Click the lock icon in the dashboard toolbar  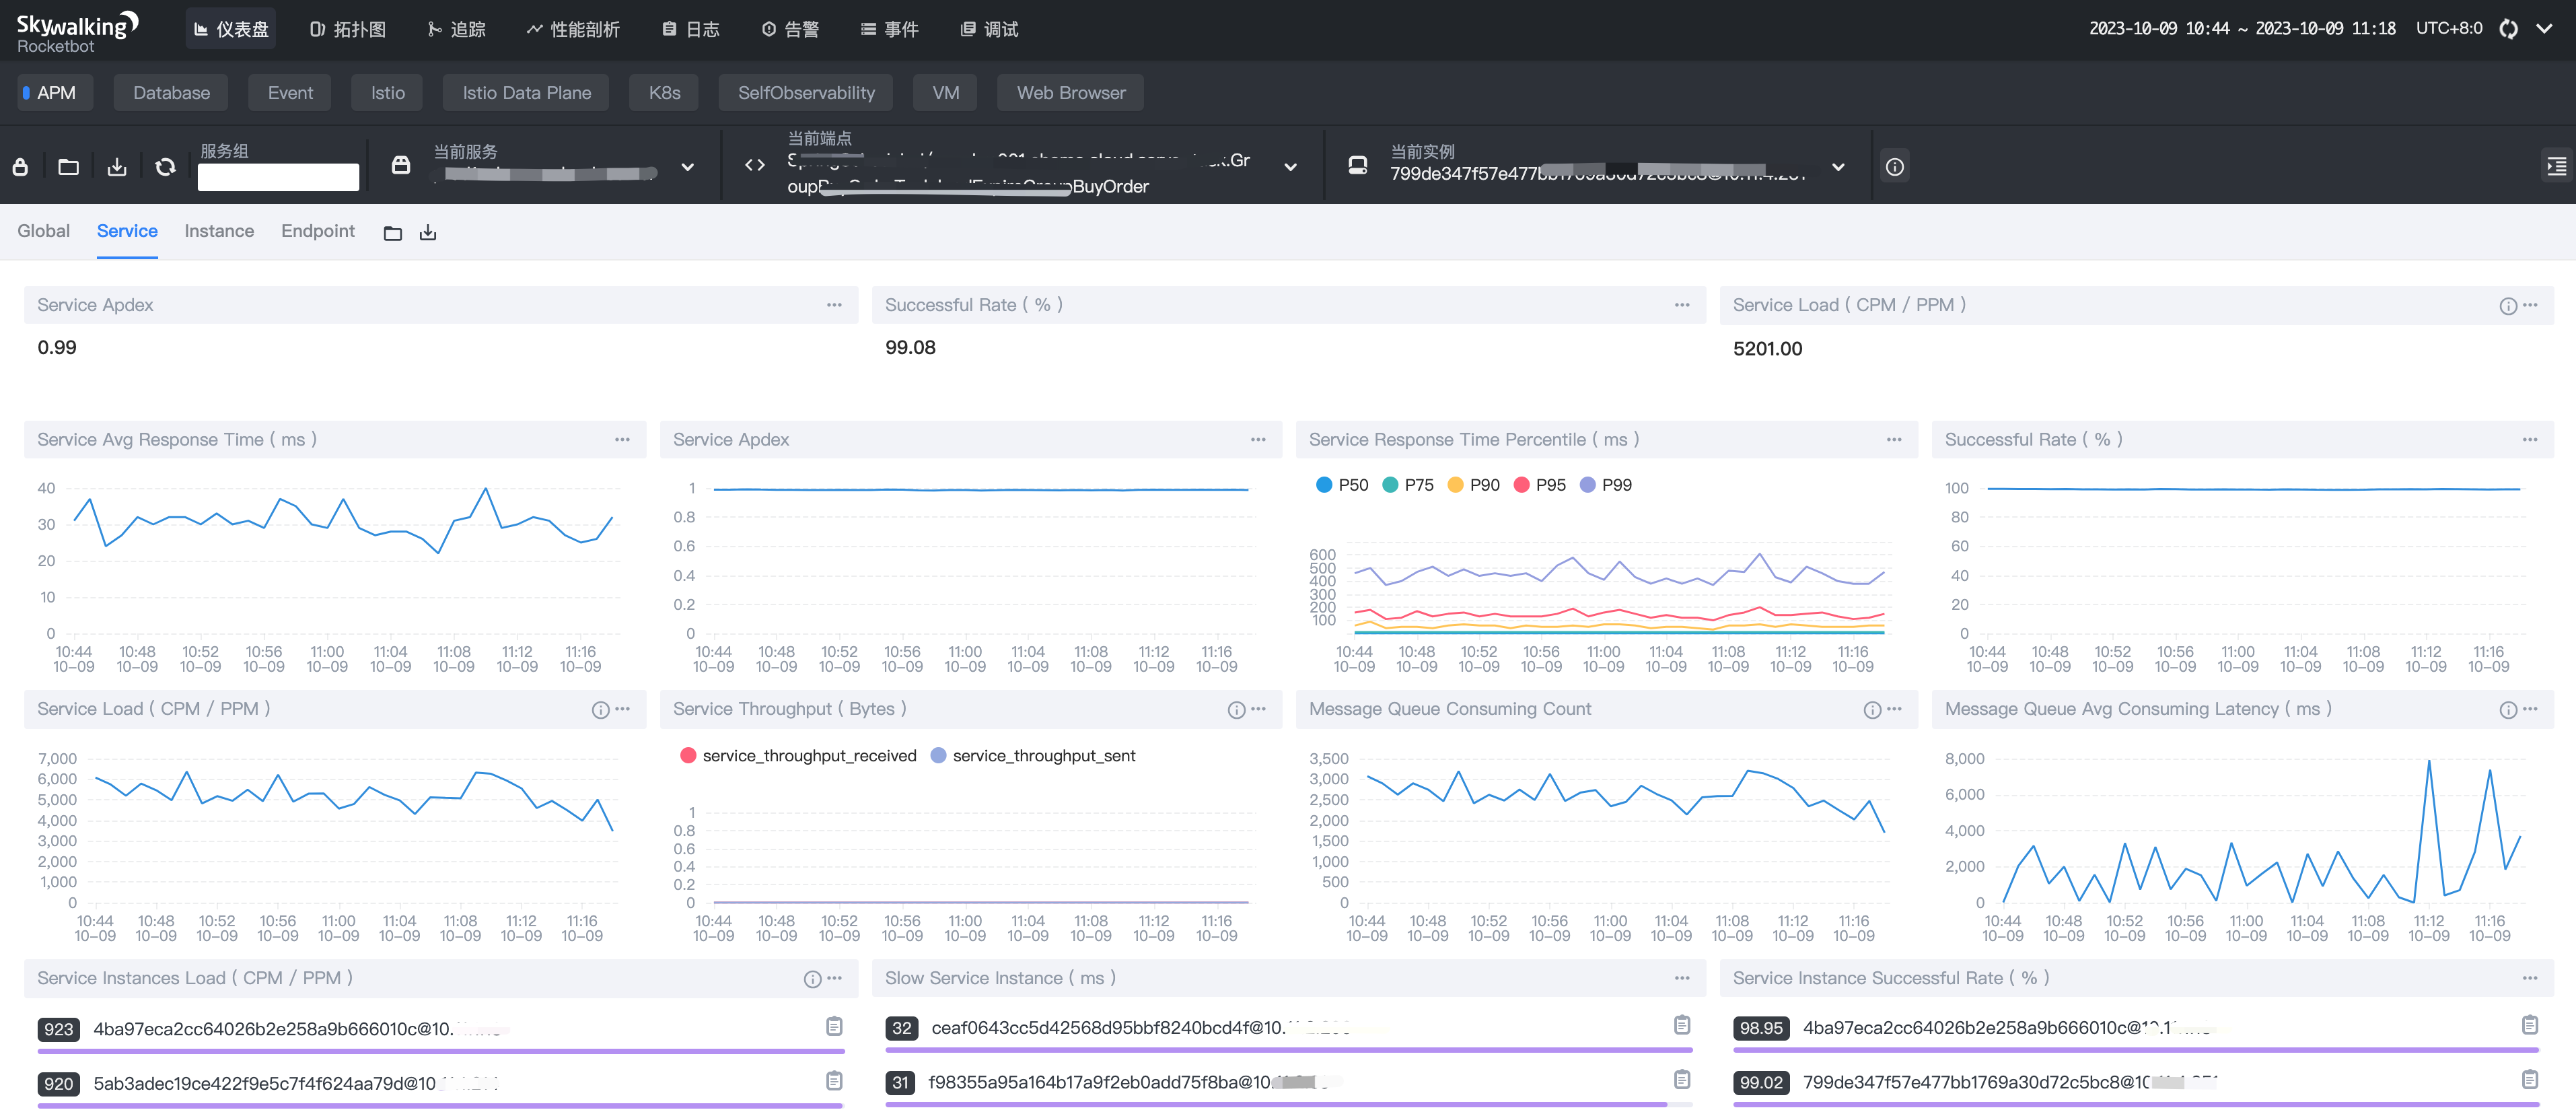(x=20, y=167)
